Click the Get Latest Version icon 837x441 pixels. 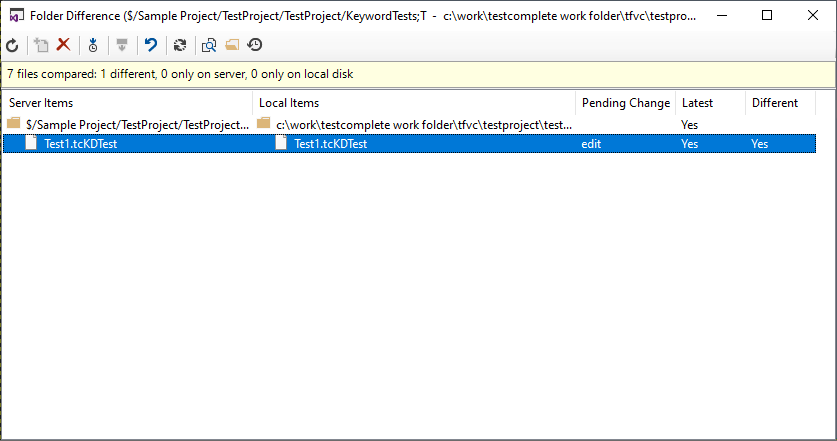click(93, 45)
